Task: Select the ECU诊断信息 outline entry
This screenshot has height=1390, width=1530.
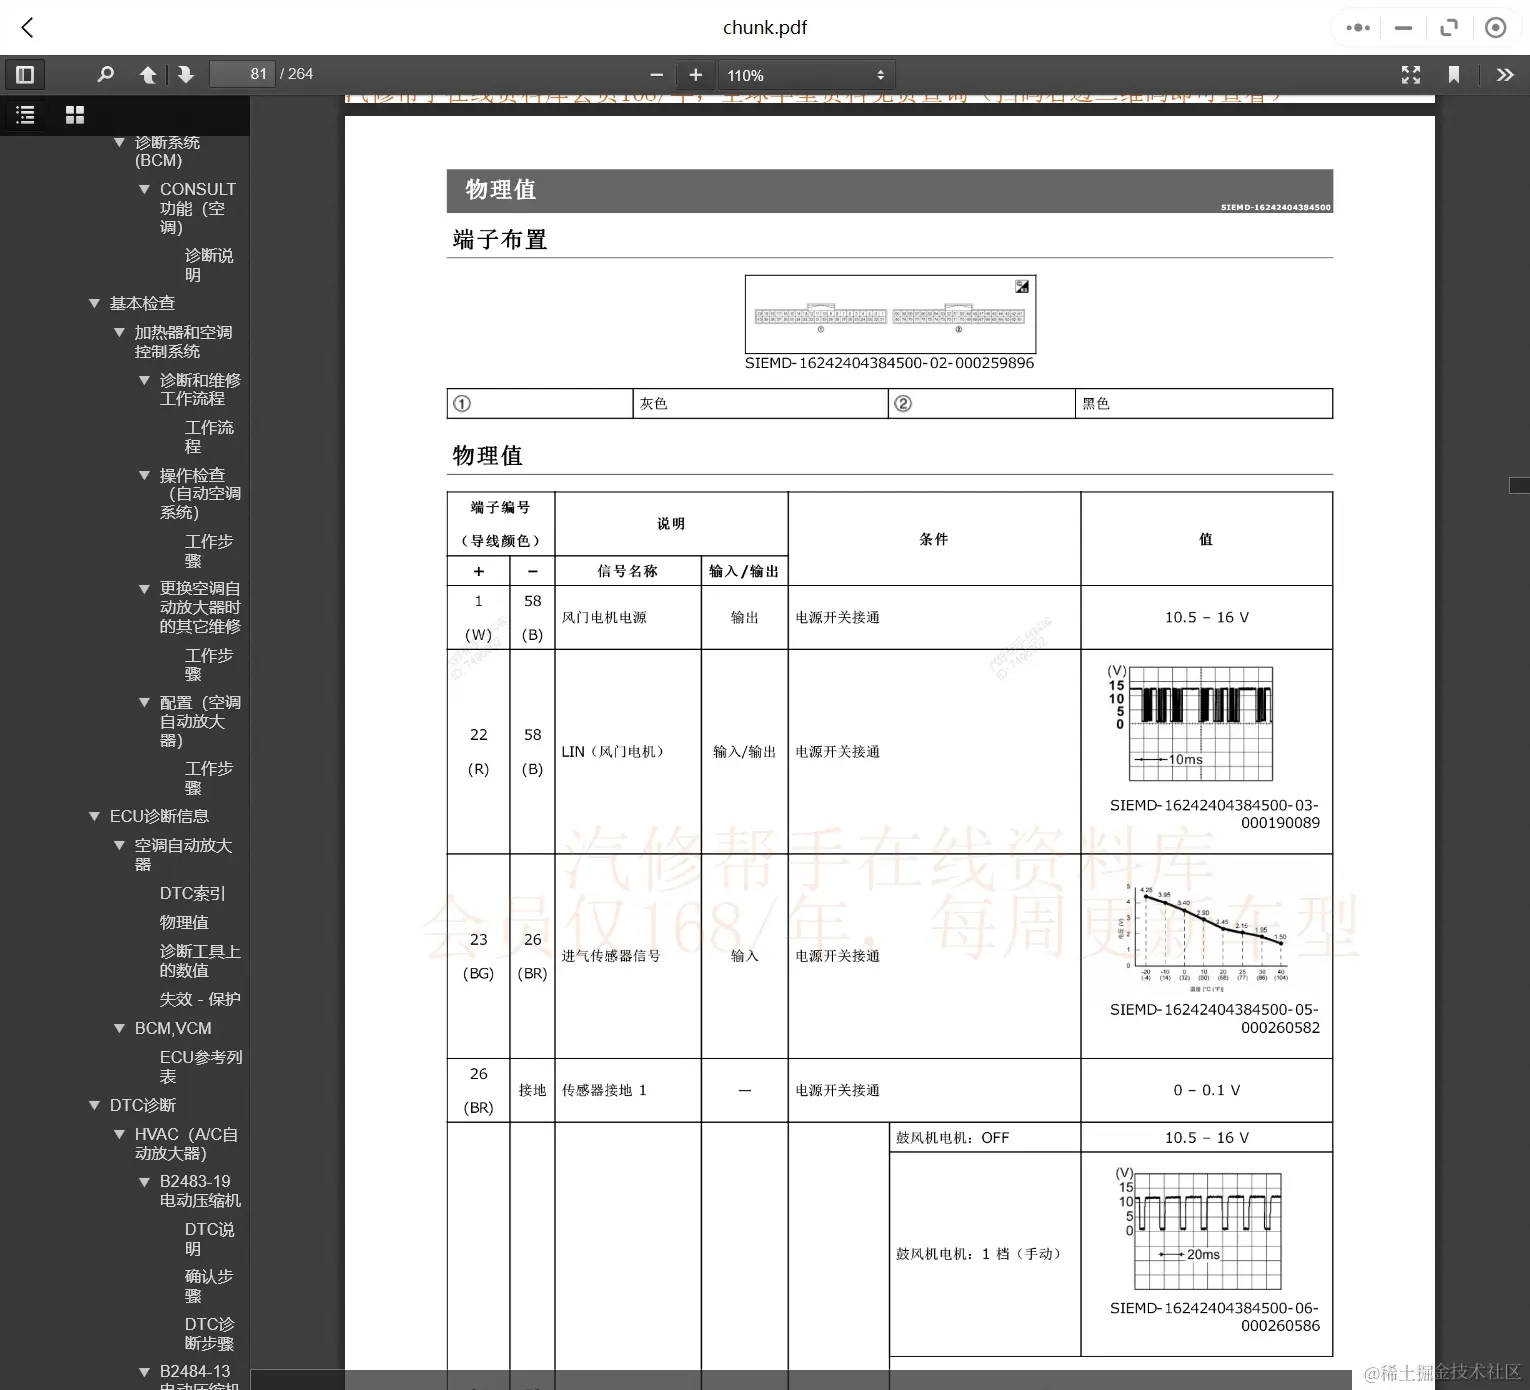Action: [x=158, y=816]
